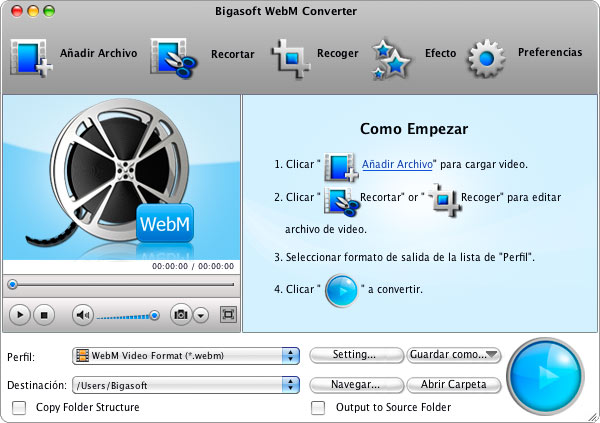
Task: Open the Efecto stars icon
Action: 391,59
